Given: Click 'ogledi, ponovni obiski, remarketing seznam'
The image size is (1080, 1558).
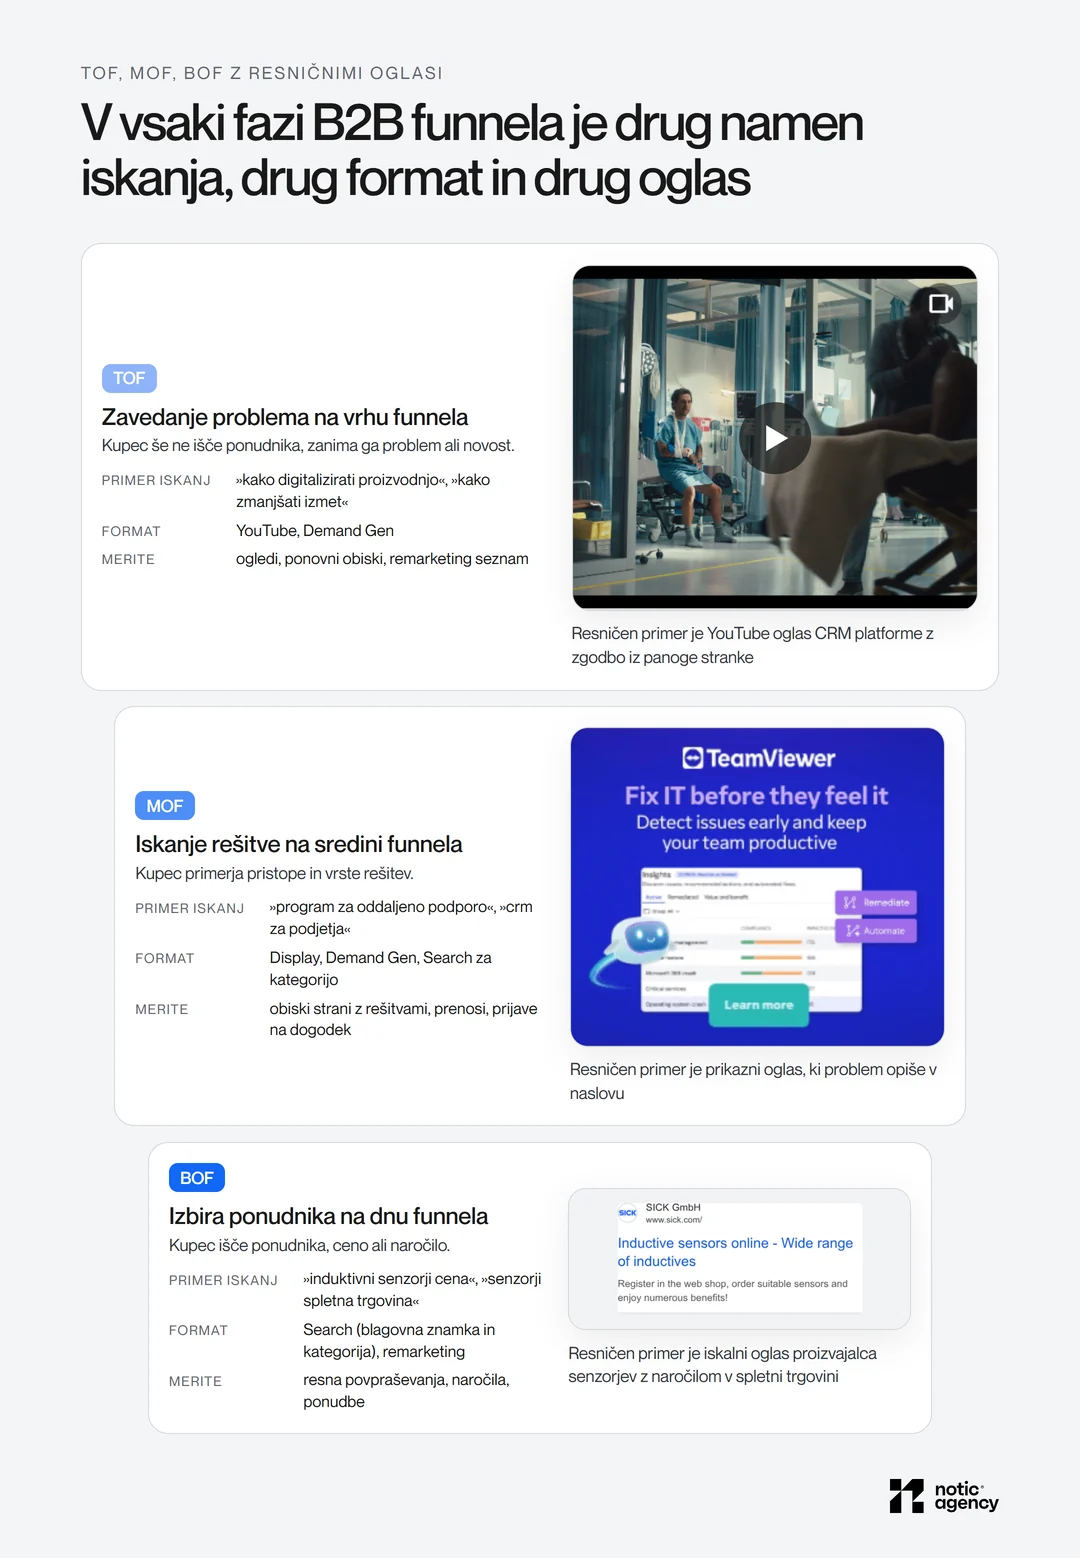Looking at the screenshot, I should (x=382, y=559).
